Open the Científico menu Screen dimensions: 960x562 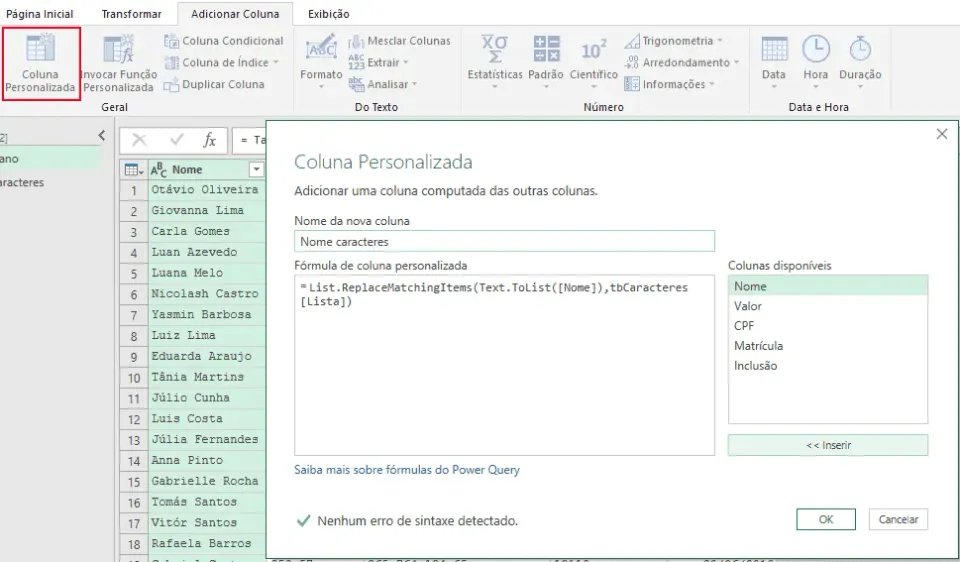593,62
